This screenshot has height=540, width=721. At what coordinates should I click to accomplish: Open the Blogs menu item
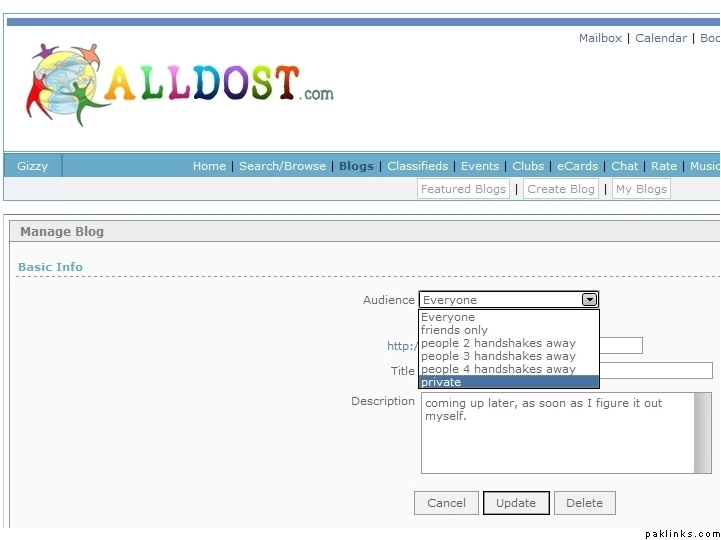tap(356, 166)
